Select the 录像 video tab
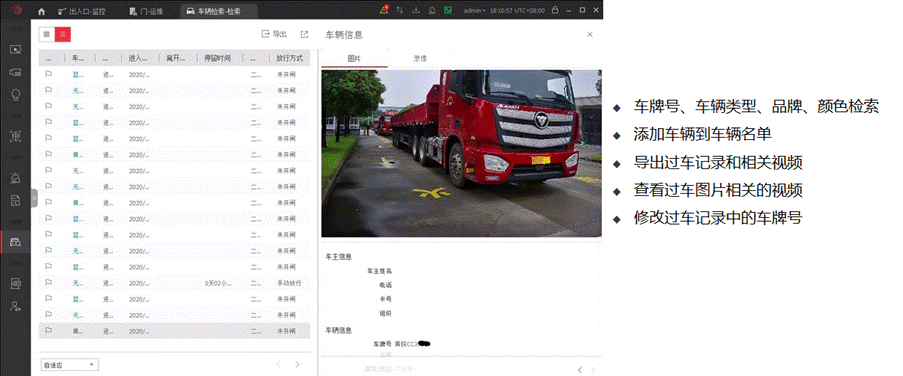 point(420,58)
